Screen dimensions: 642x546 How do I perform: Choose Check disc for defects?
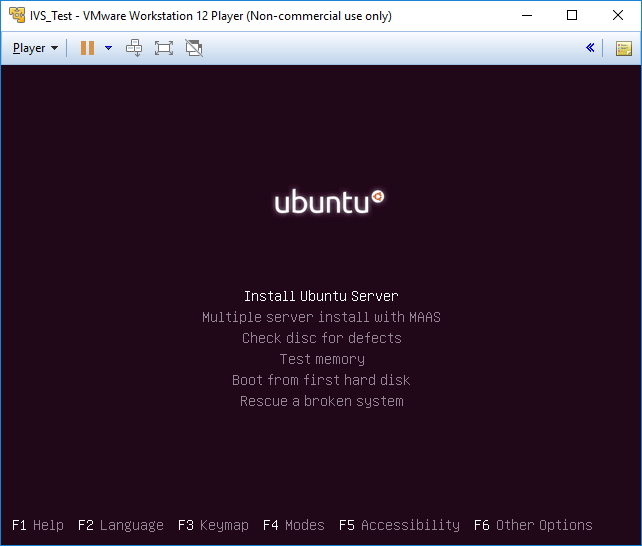coord(321,338)
